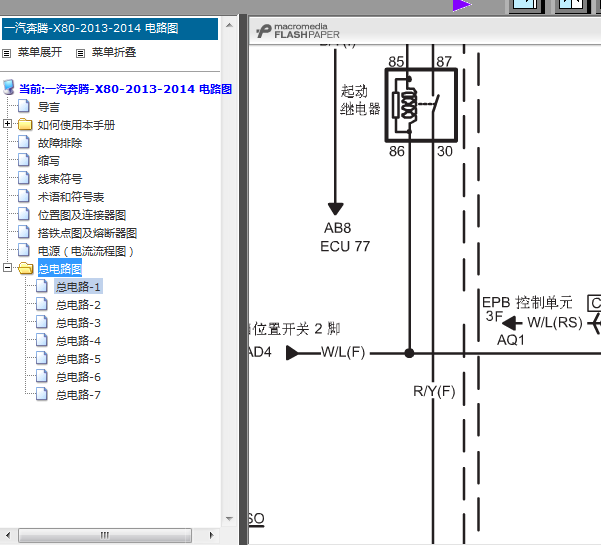Click the W/L(F) wire label
601x545 pixels.
(343, 352)
